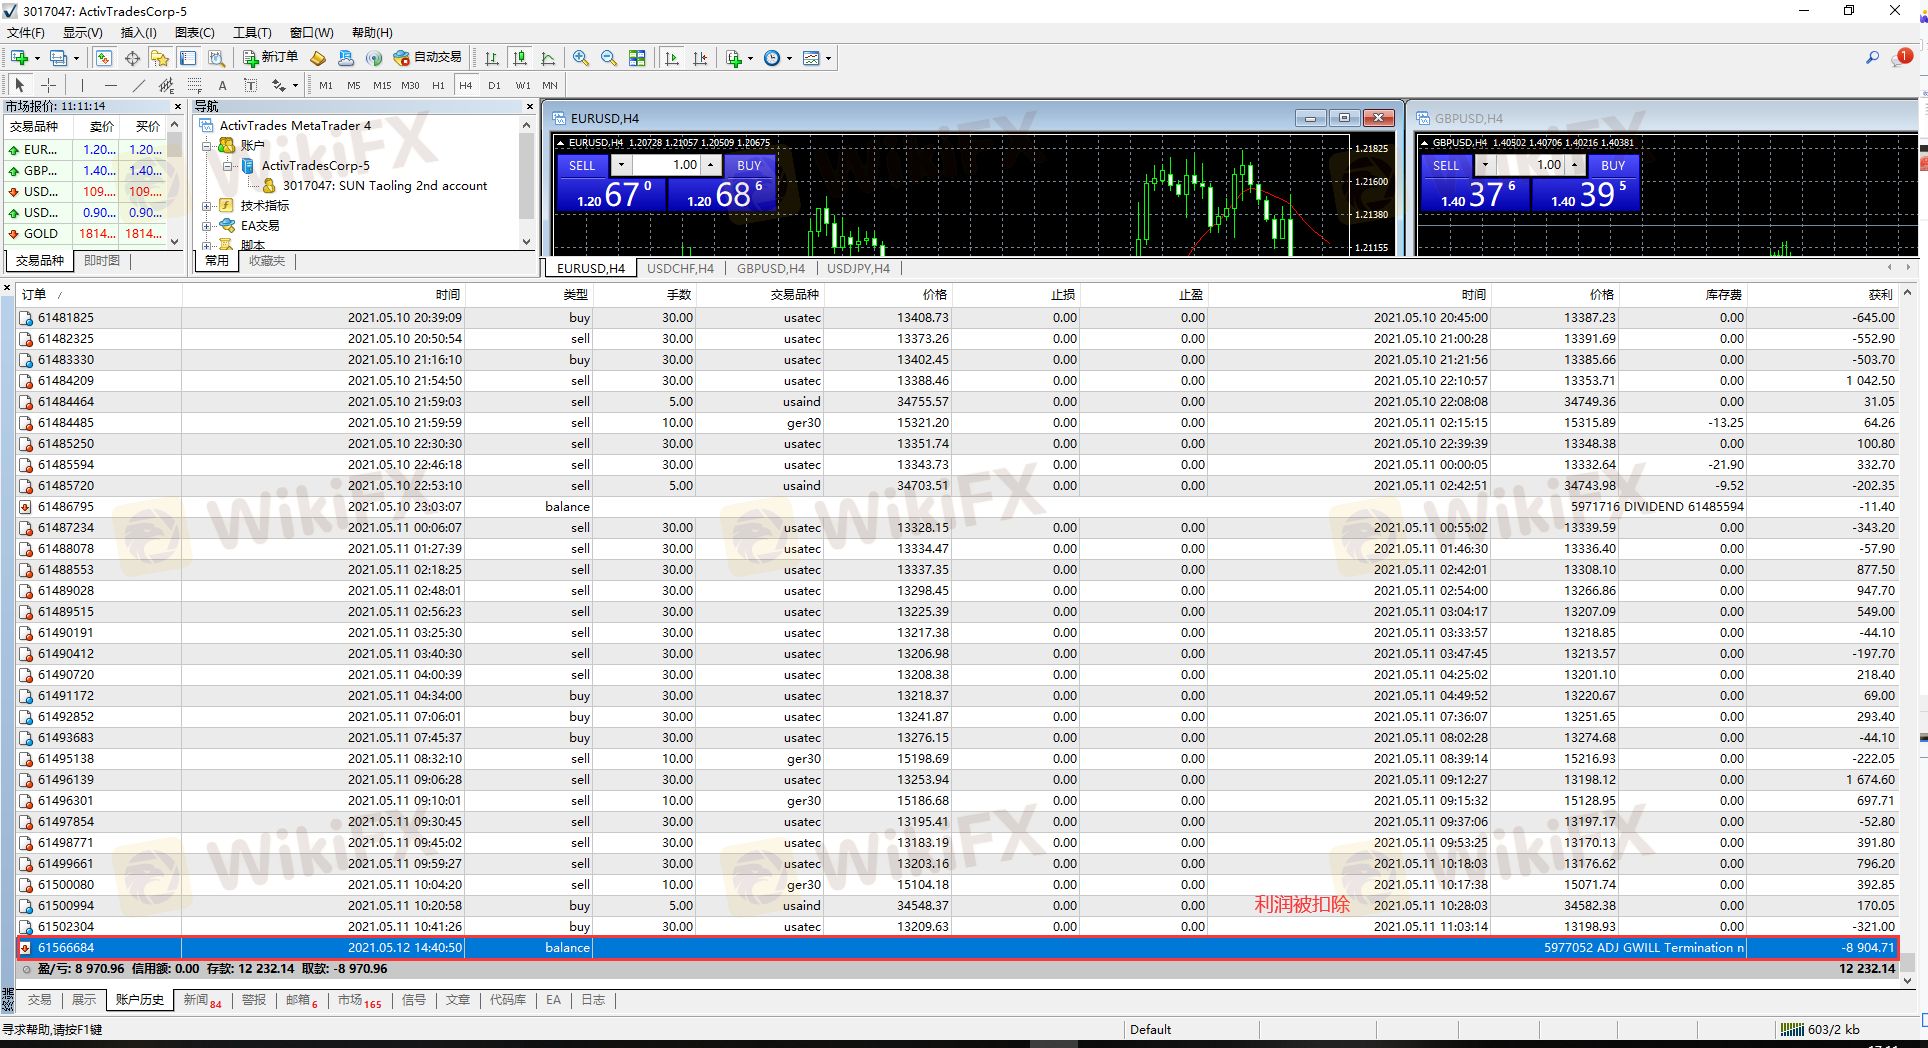Screen dimensions: 1928x1048
Task: Click the 新订单 new order button
Action: point(270,58)
